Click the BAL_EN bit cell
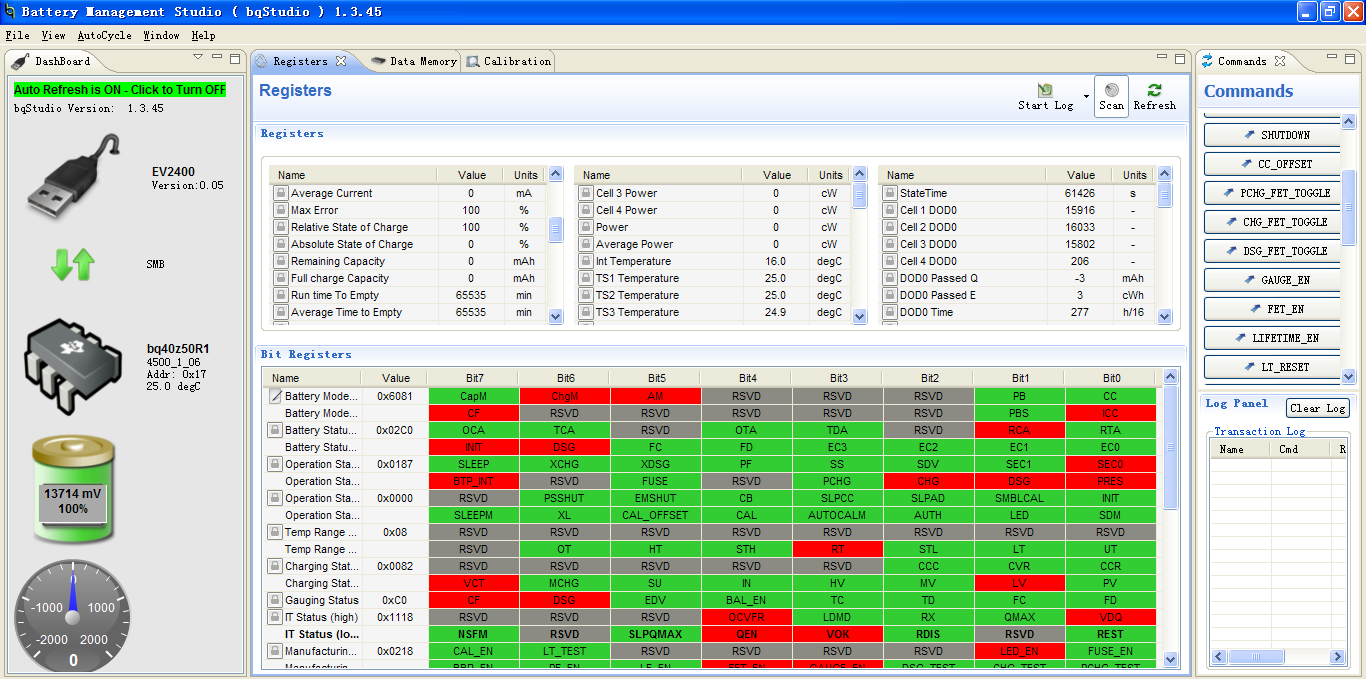Viewport: 1366px width, 679px height. coord(747,600)
